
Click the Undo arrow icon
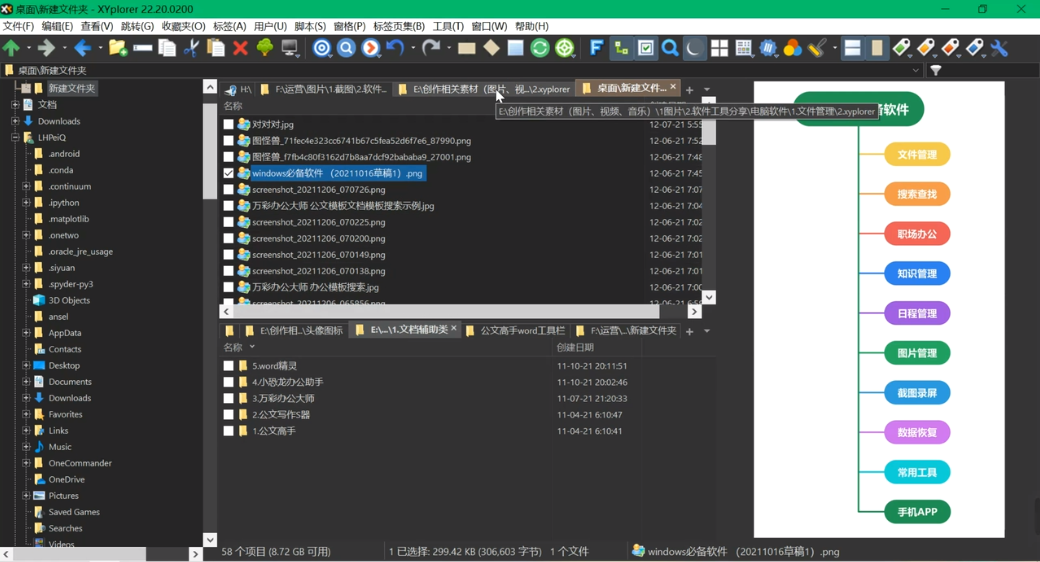pyautogui.click(x=395, y=48)
